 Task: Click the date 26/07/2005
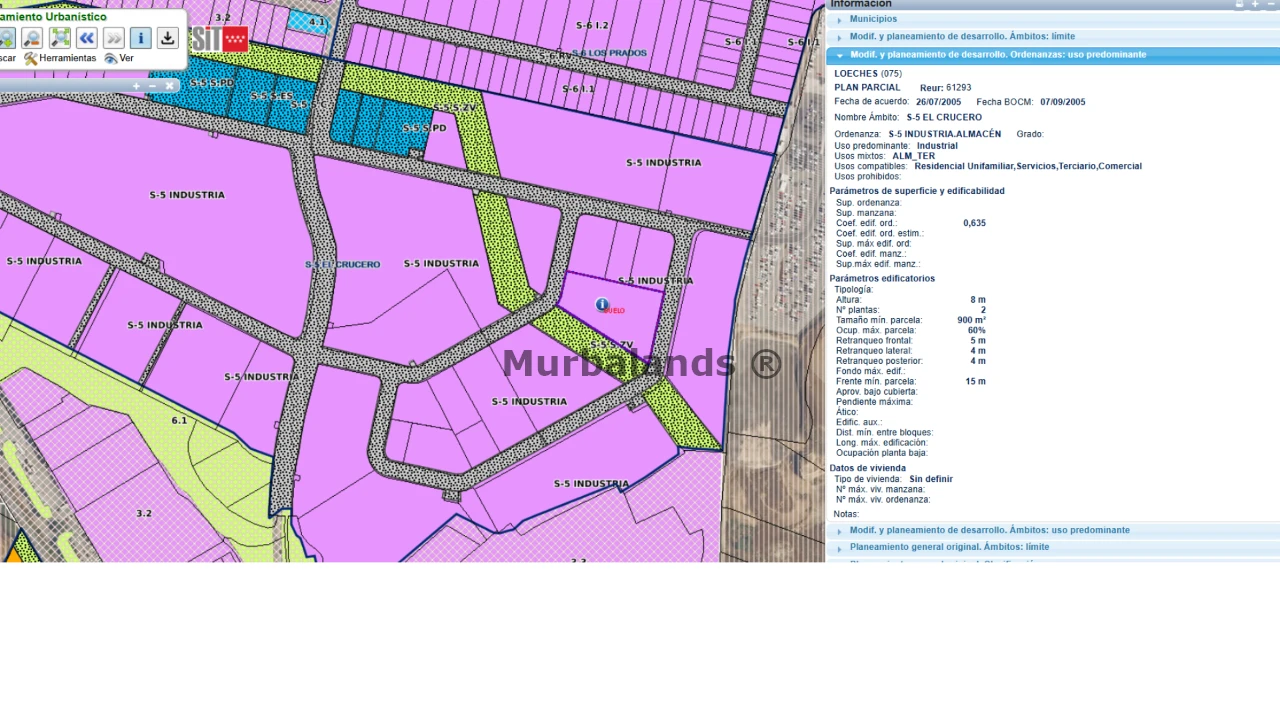tap(938, 102)
